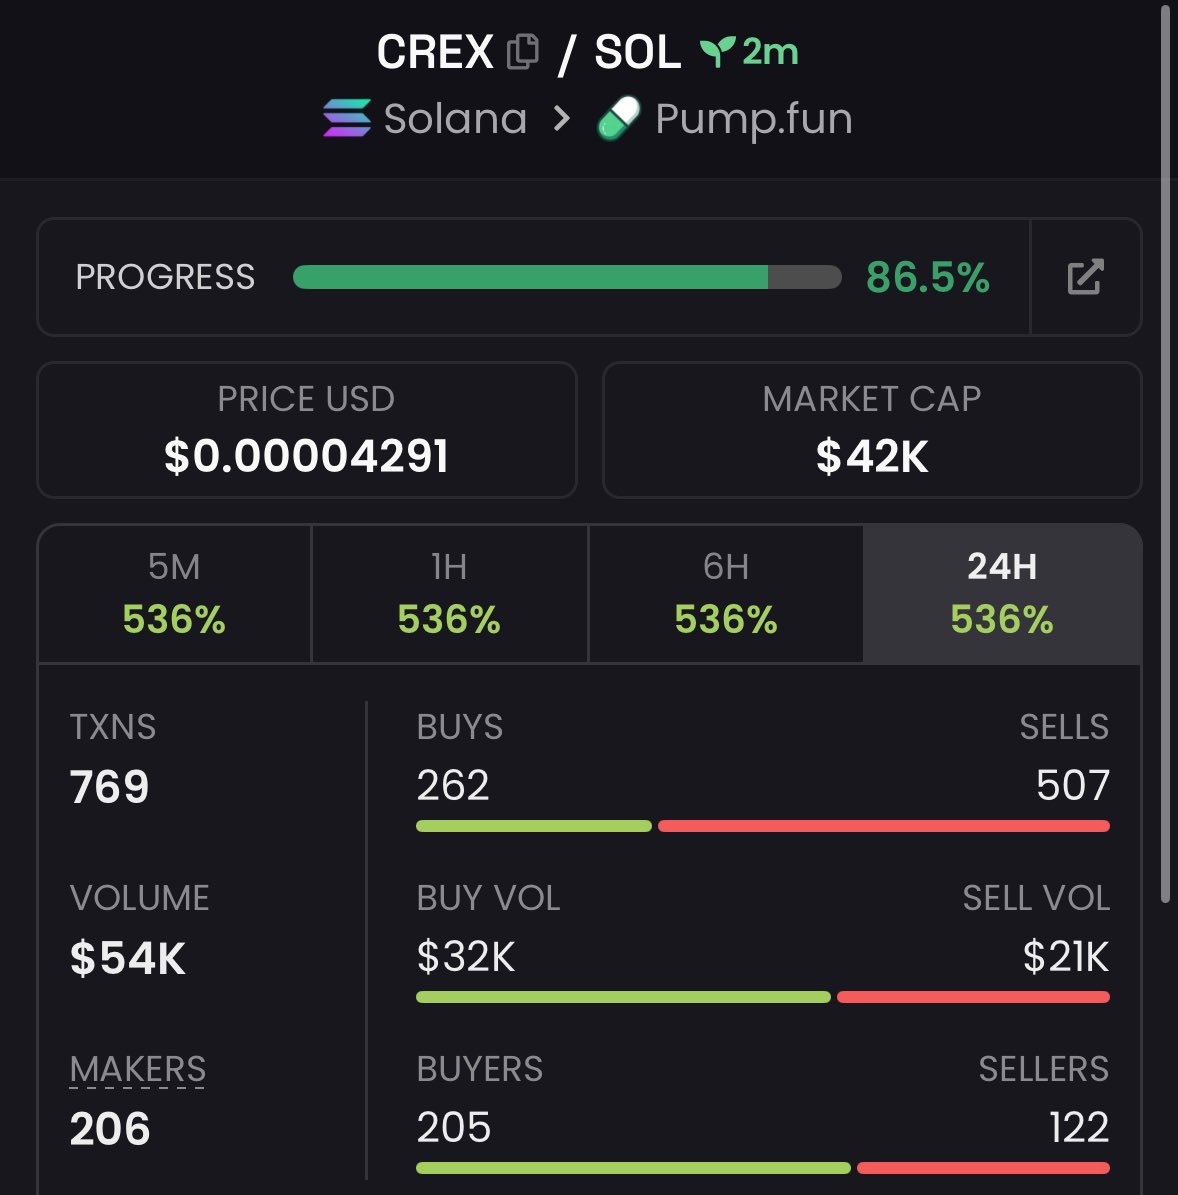Click the green sprout age icon
The image size is (1178, 1195).
[x=717, y=52]
